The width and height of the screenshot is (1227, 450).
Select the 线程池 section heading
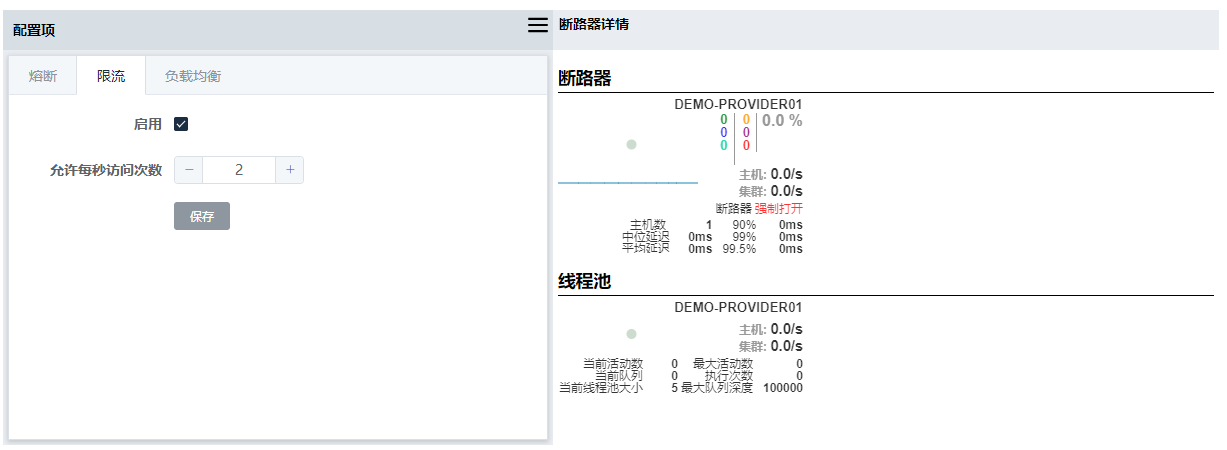[584, 282]
